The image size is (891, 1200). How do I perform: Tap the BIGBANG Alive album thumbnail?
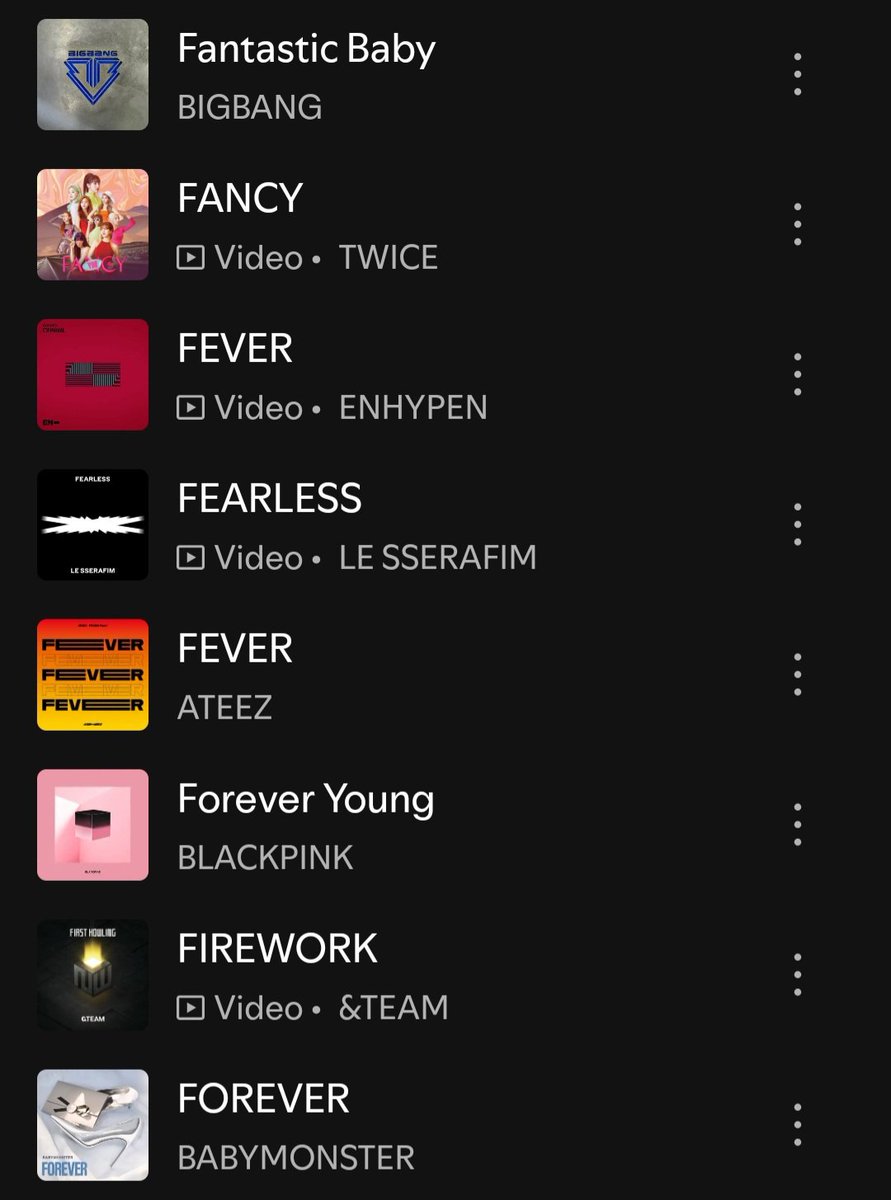tap(93, 75)
